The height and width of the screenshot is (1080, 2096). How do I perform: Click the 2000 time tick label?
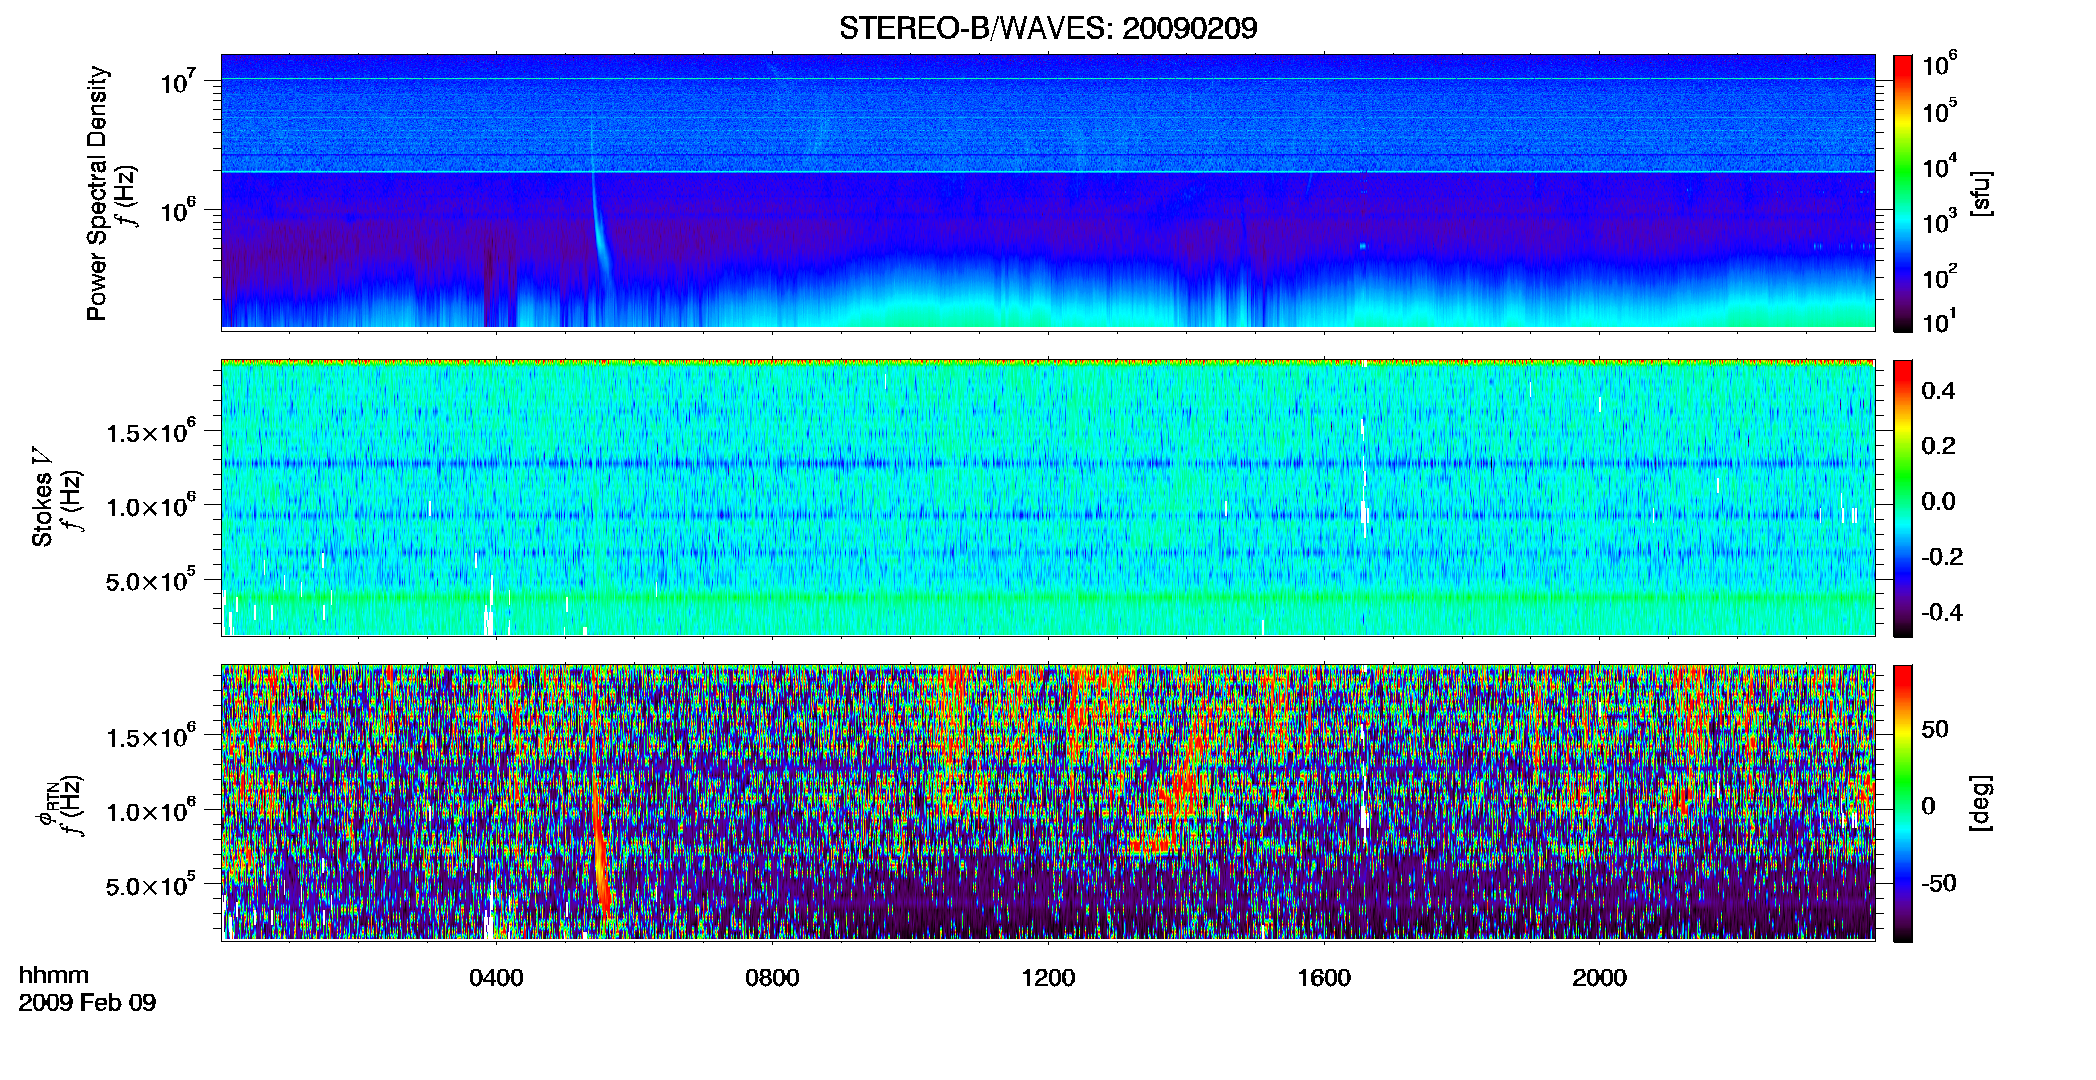1599,978
